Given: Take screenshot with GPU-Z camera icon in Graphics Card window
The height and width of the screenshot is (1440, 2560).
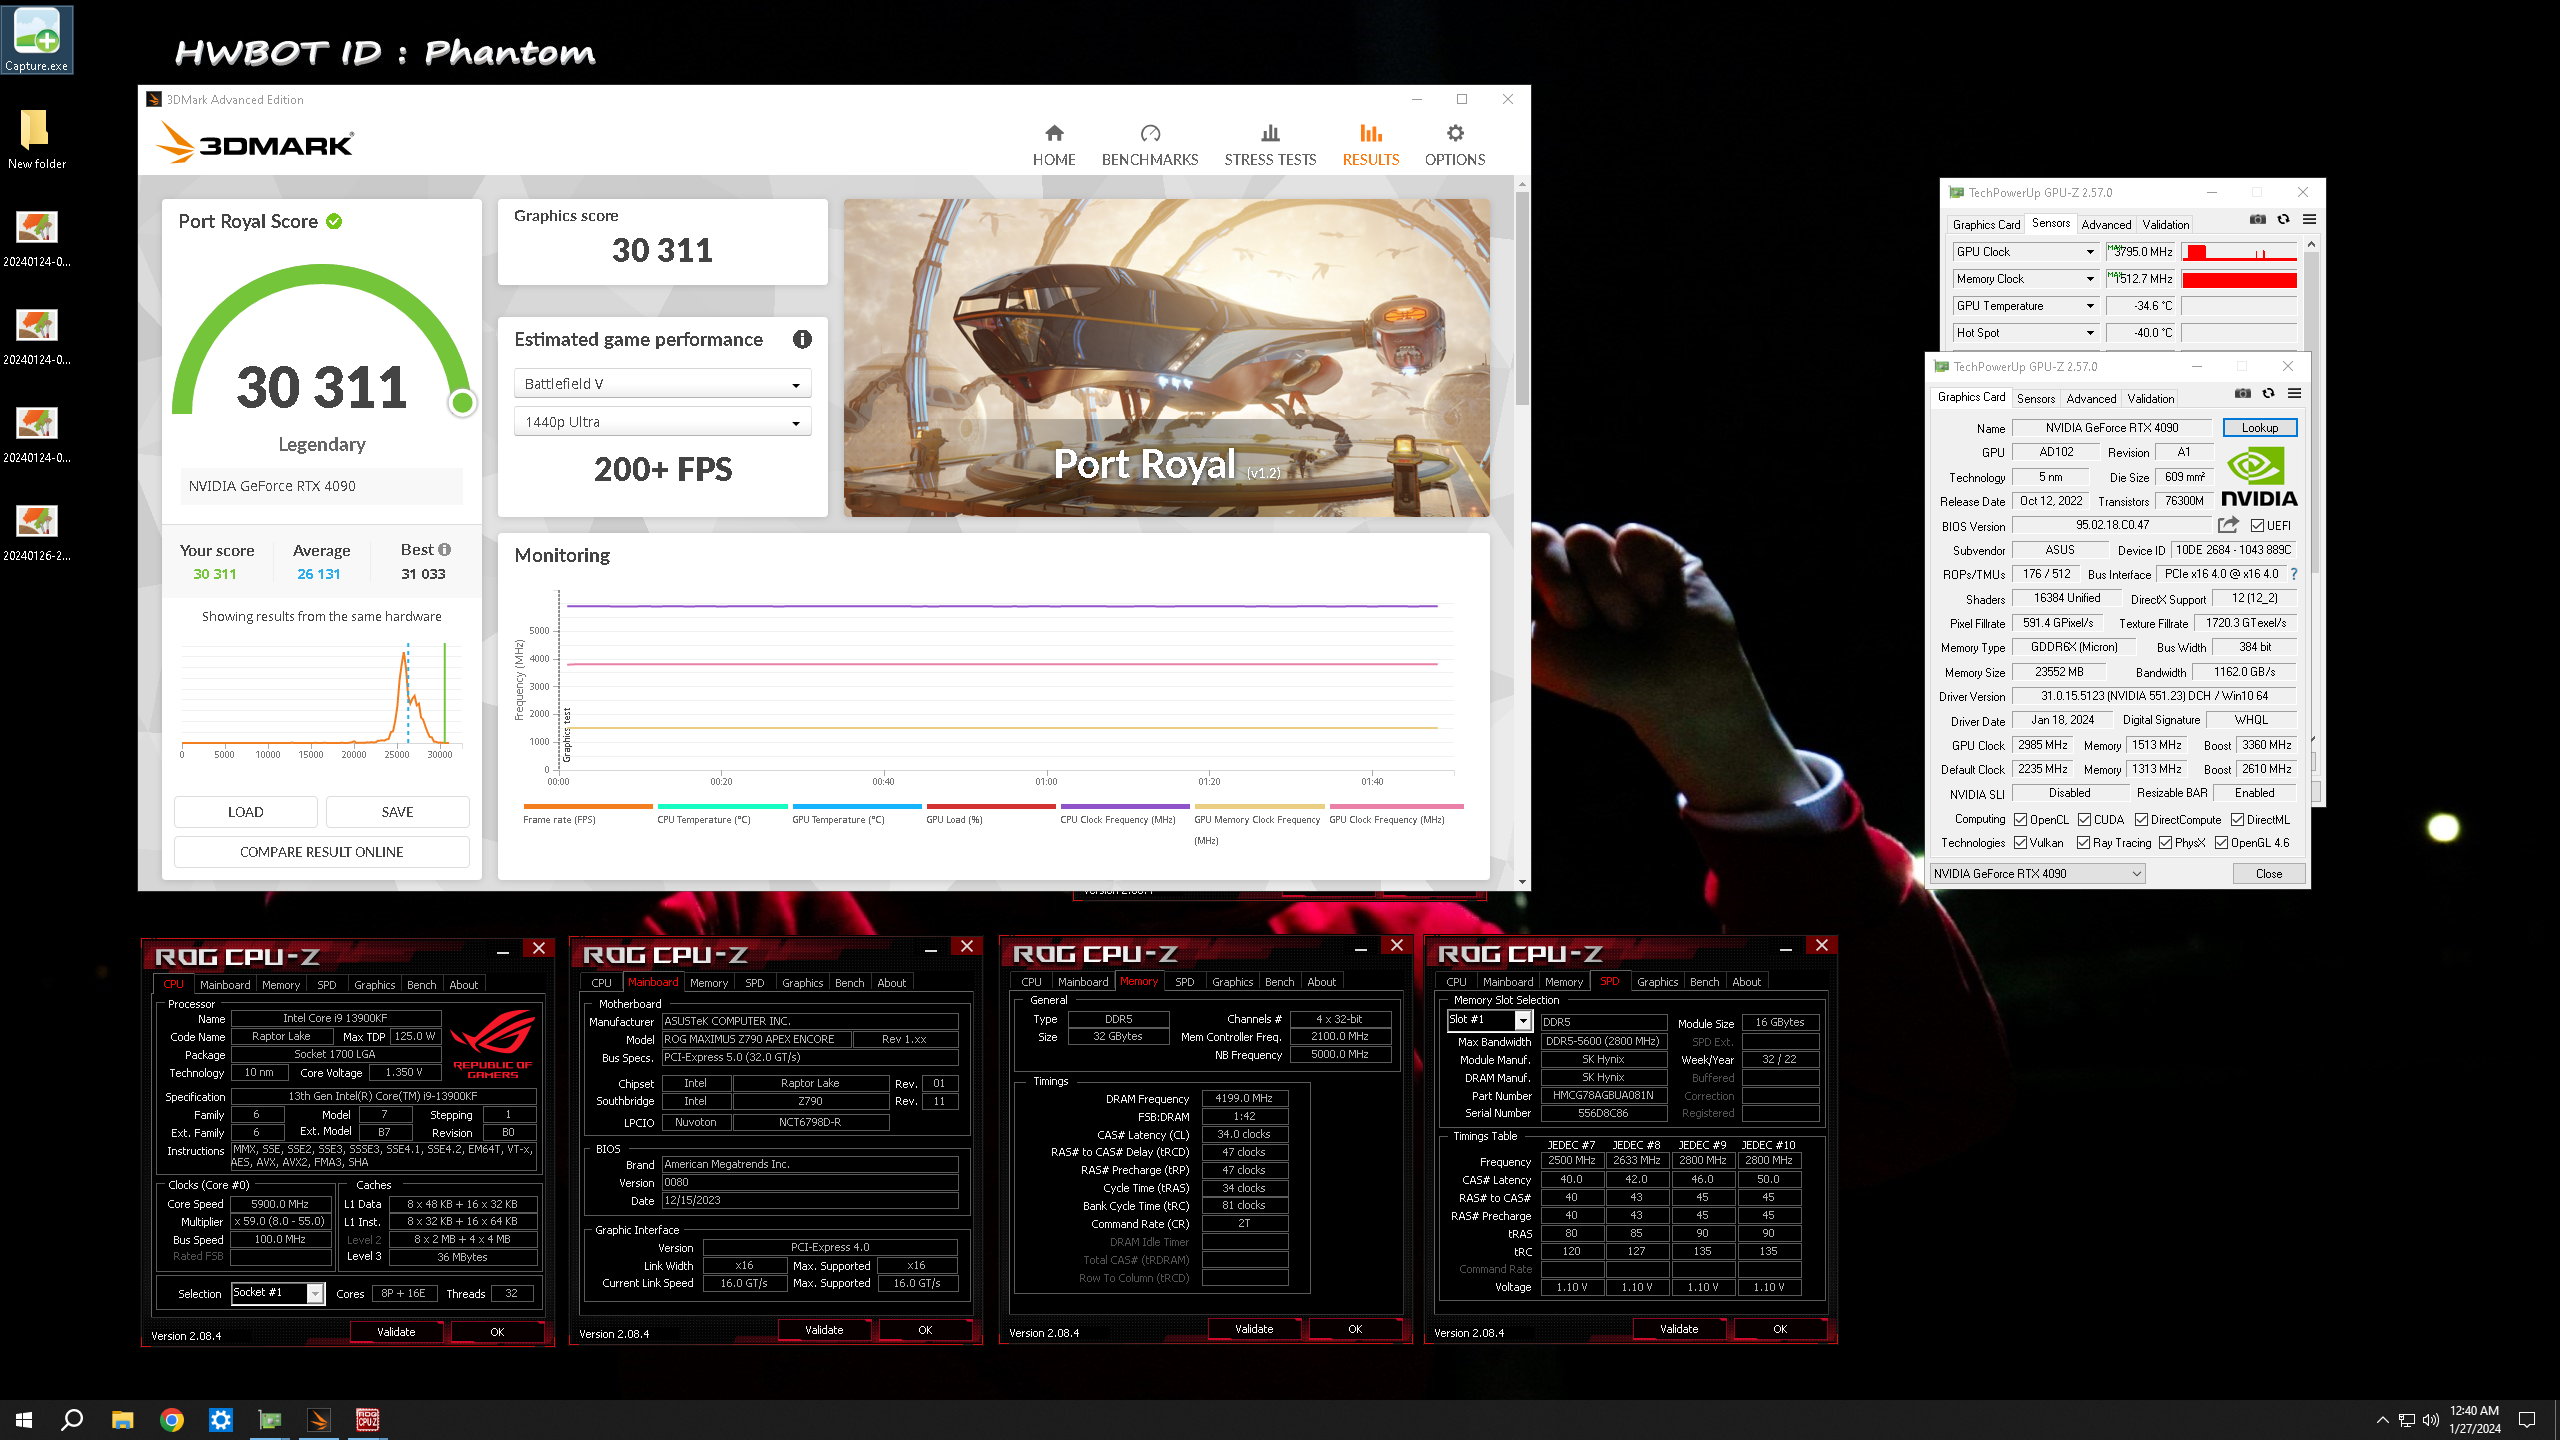Looking at the screenshot, I should [2243, 393].
